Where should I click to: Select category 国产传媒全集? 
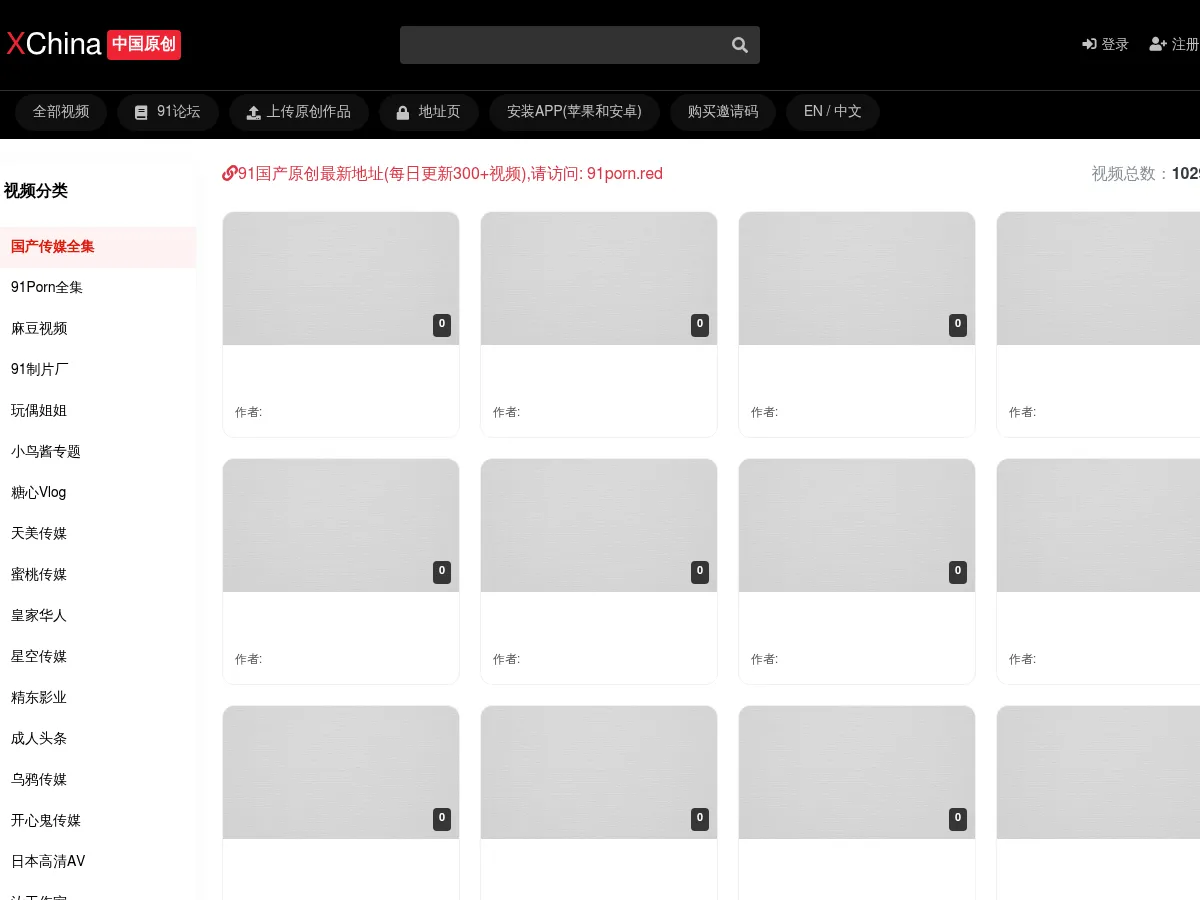click(x=98, y=247)
